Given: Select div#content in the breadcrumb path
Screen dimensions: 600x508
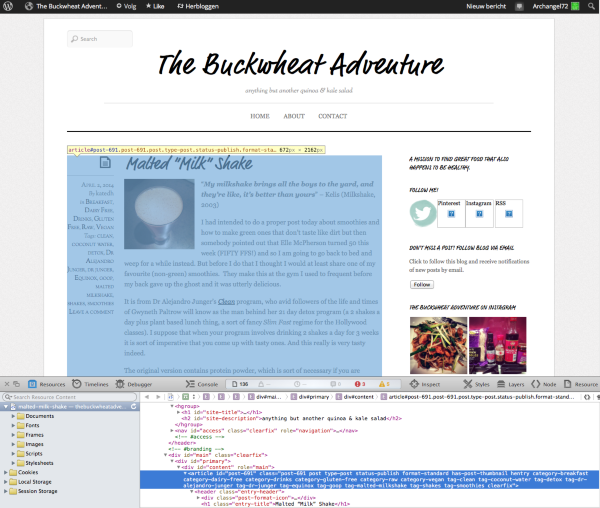Looking at the screenshot, I should tap(355, 397).
